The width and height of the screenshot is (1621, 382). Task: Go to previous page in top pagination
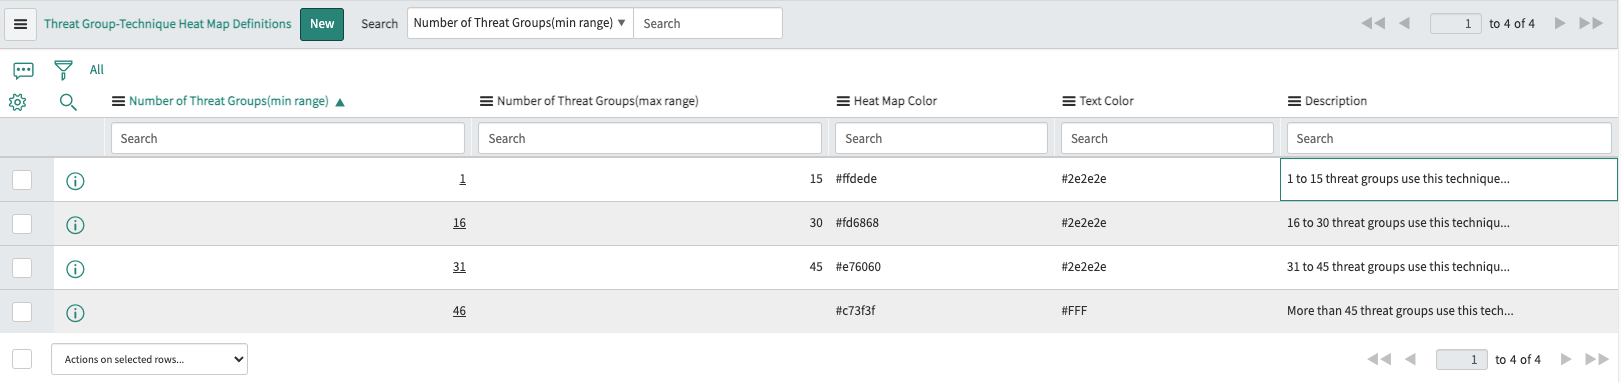click(1405, 23)
